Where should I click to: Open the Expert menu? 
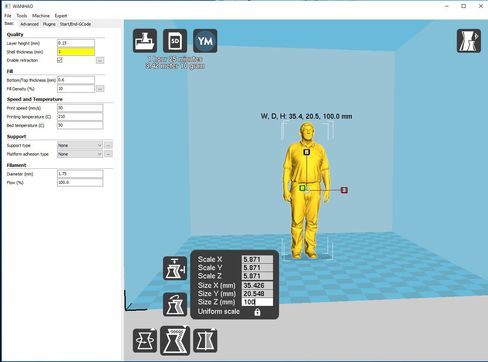point(61,16)
